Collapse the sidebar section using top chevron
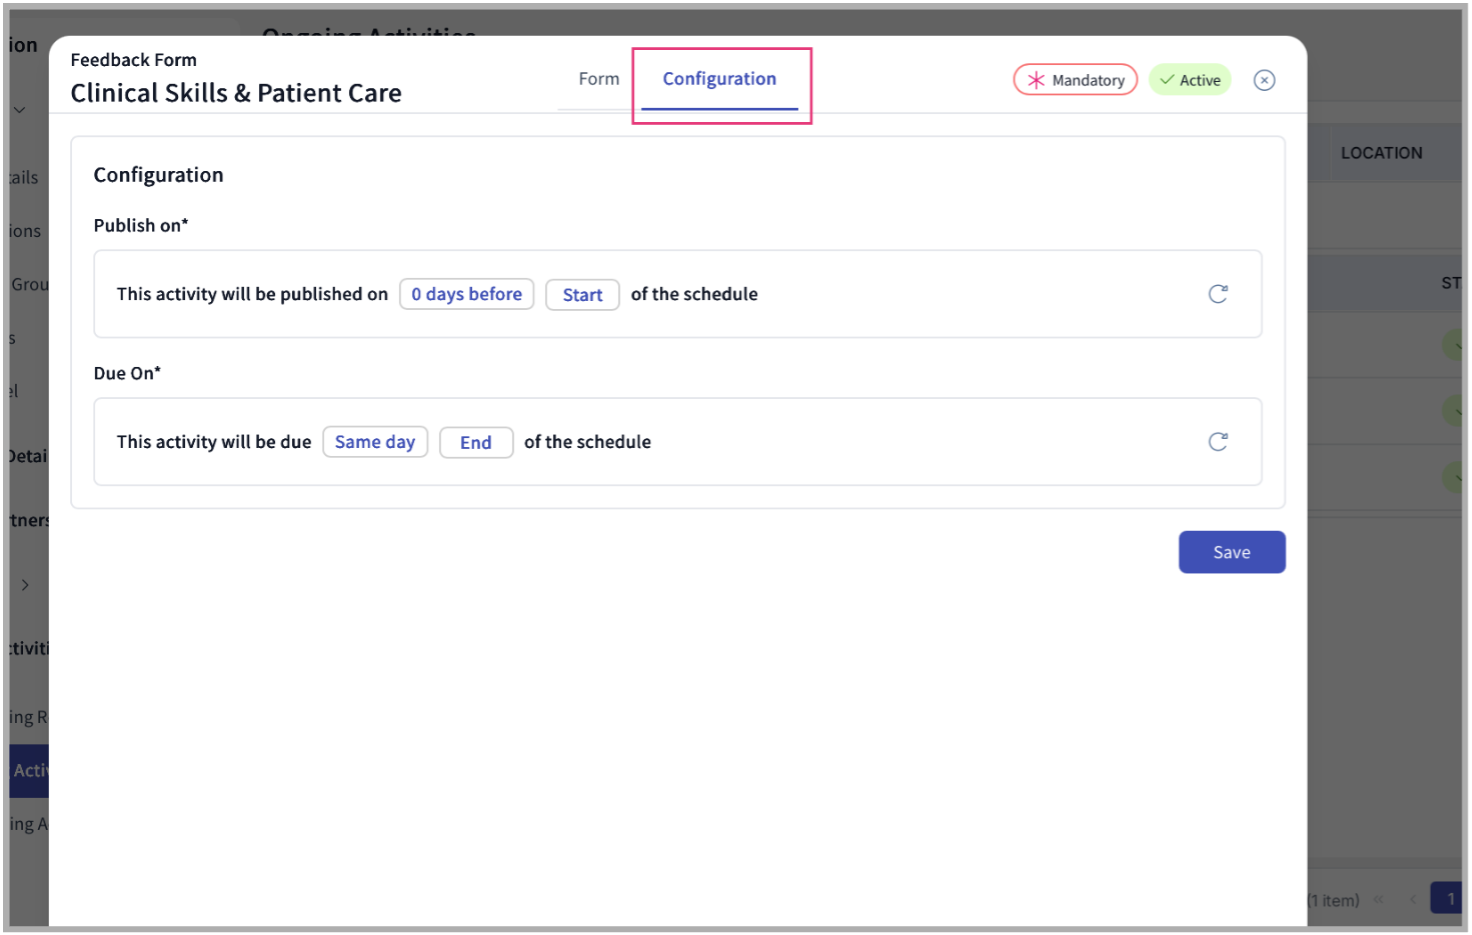The height and width of the screenshot is (935, 1472). point(21,109)
